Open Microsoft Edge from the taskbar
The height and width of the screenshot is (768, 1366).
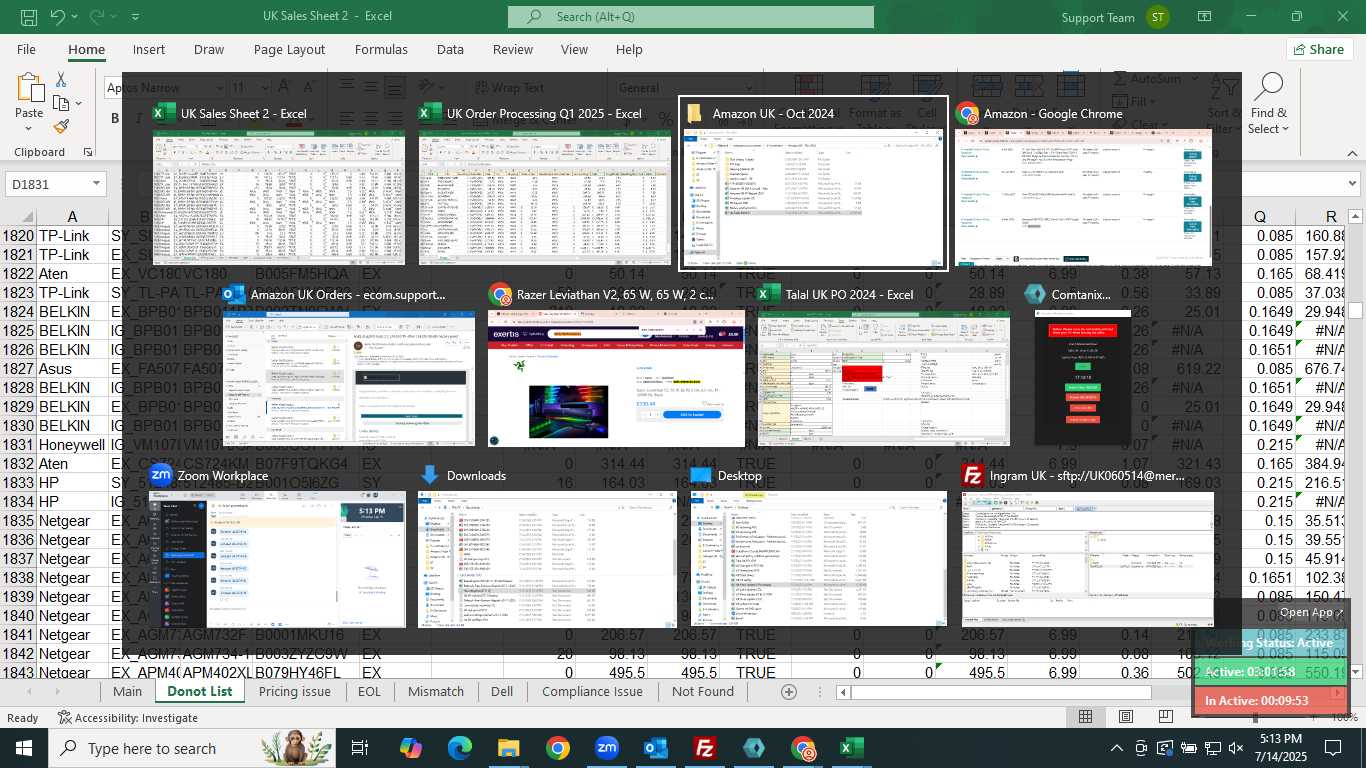[460, 748]
